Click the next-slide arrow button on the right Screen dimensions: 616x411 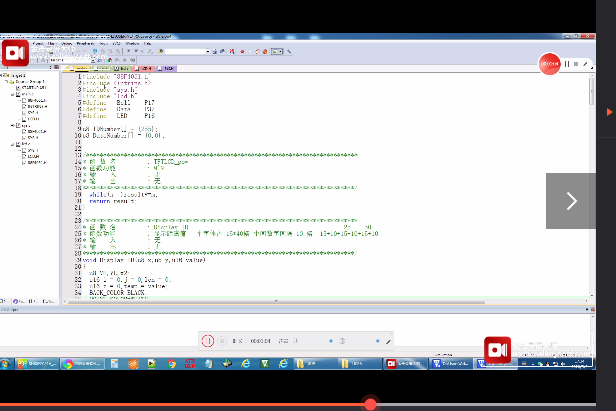click(x=571, y=201)
